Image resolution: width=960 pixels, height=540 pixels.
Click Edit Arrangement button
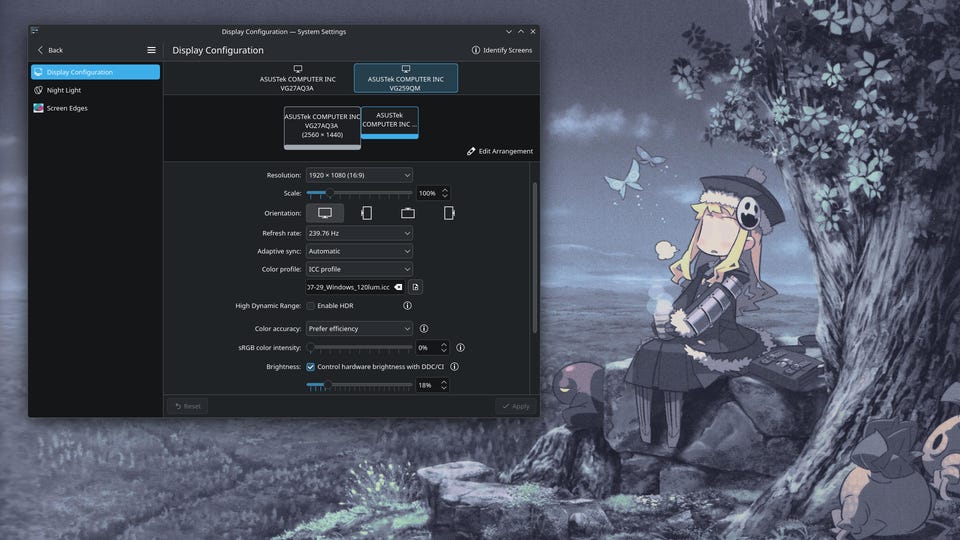500,151
